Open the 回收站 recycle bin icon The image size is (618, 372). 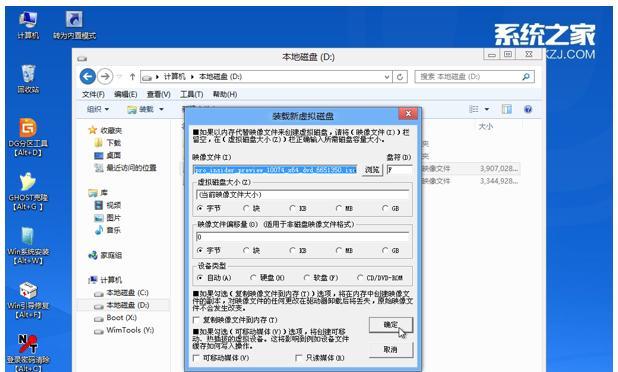28,79
